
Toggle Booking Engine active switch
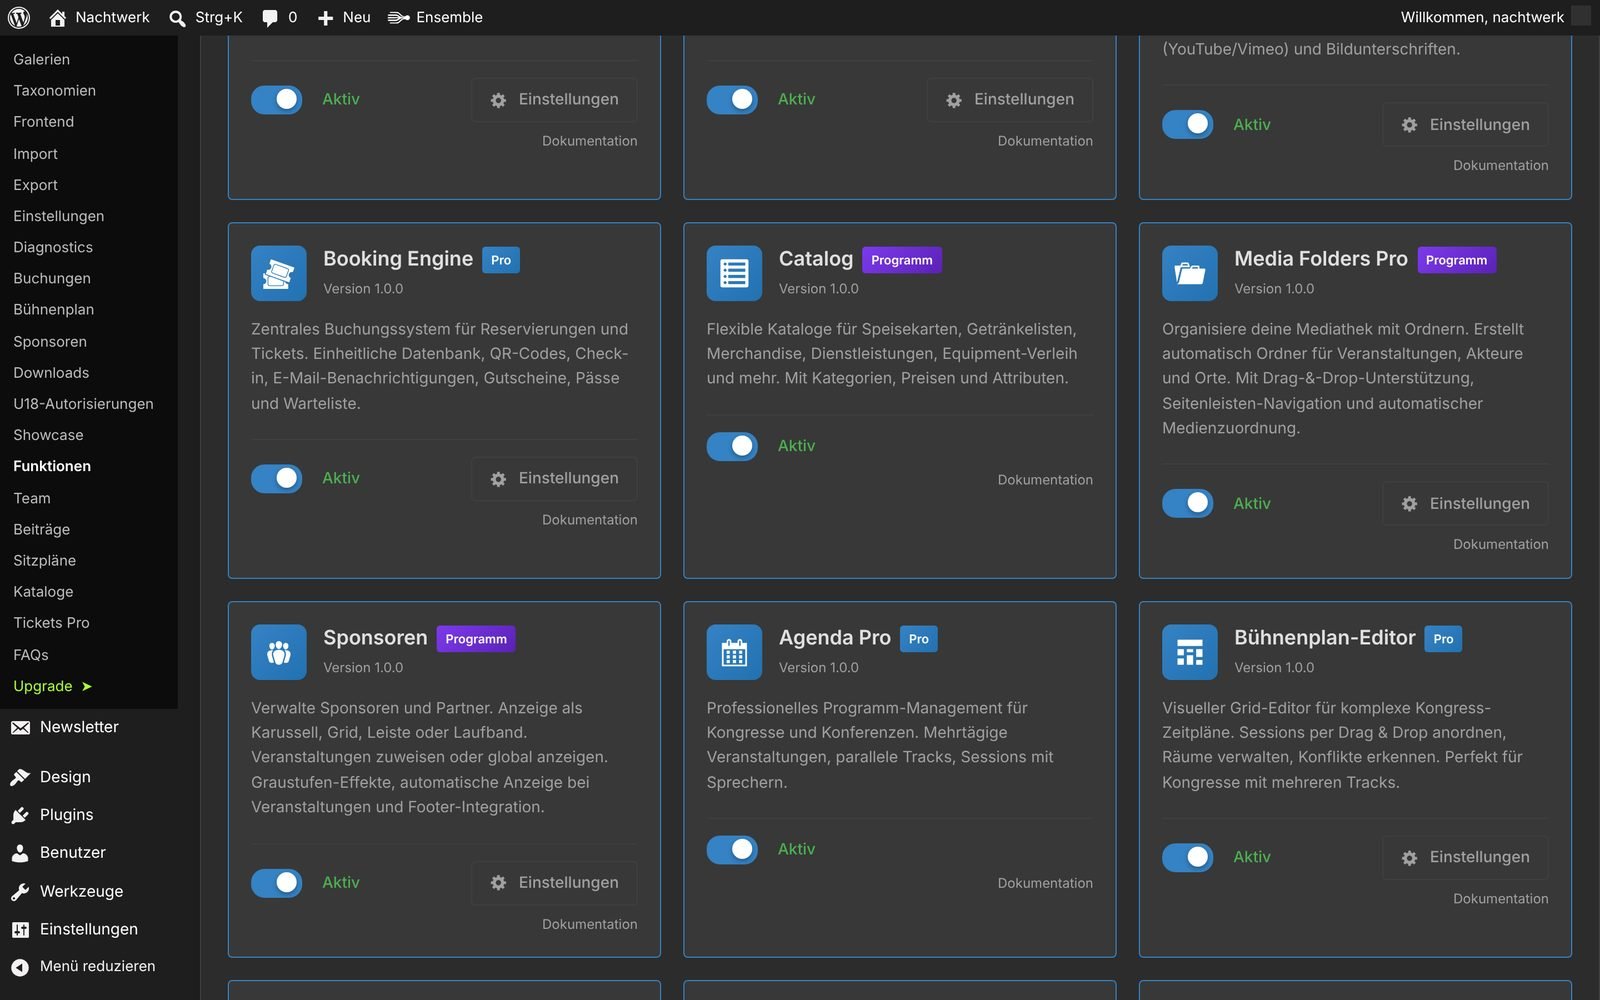pyautogui.click(x=277, y=478)
